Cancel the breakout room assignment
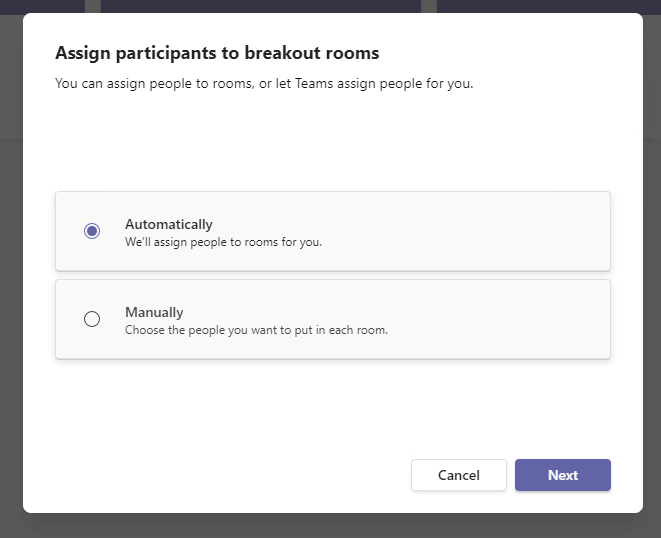This screenshot has width=661, height=538. point(458,475)
